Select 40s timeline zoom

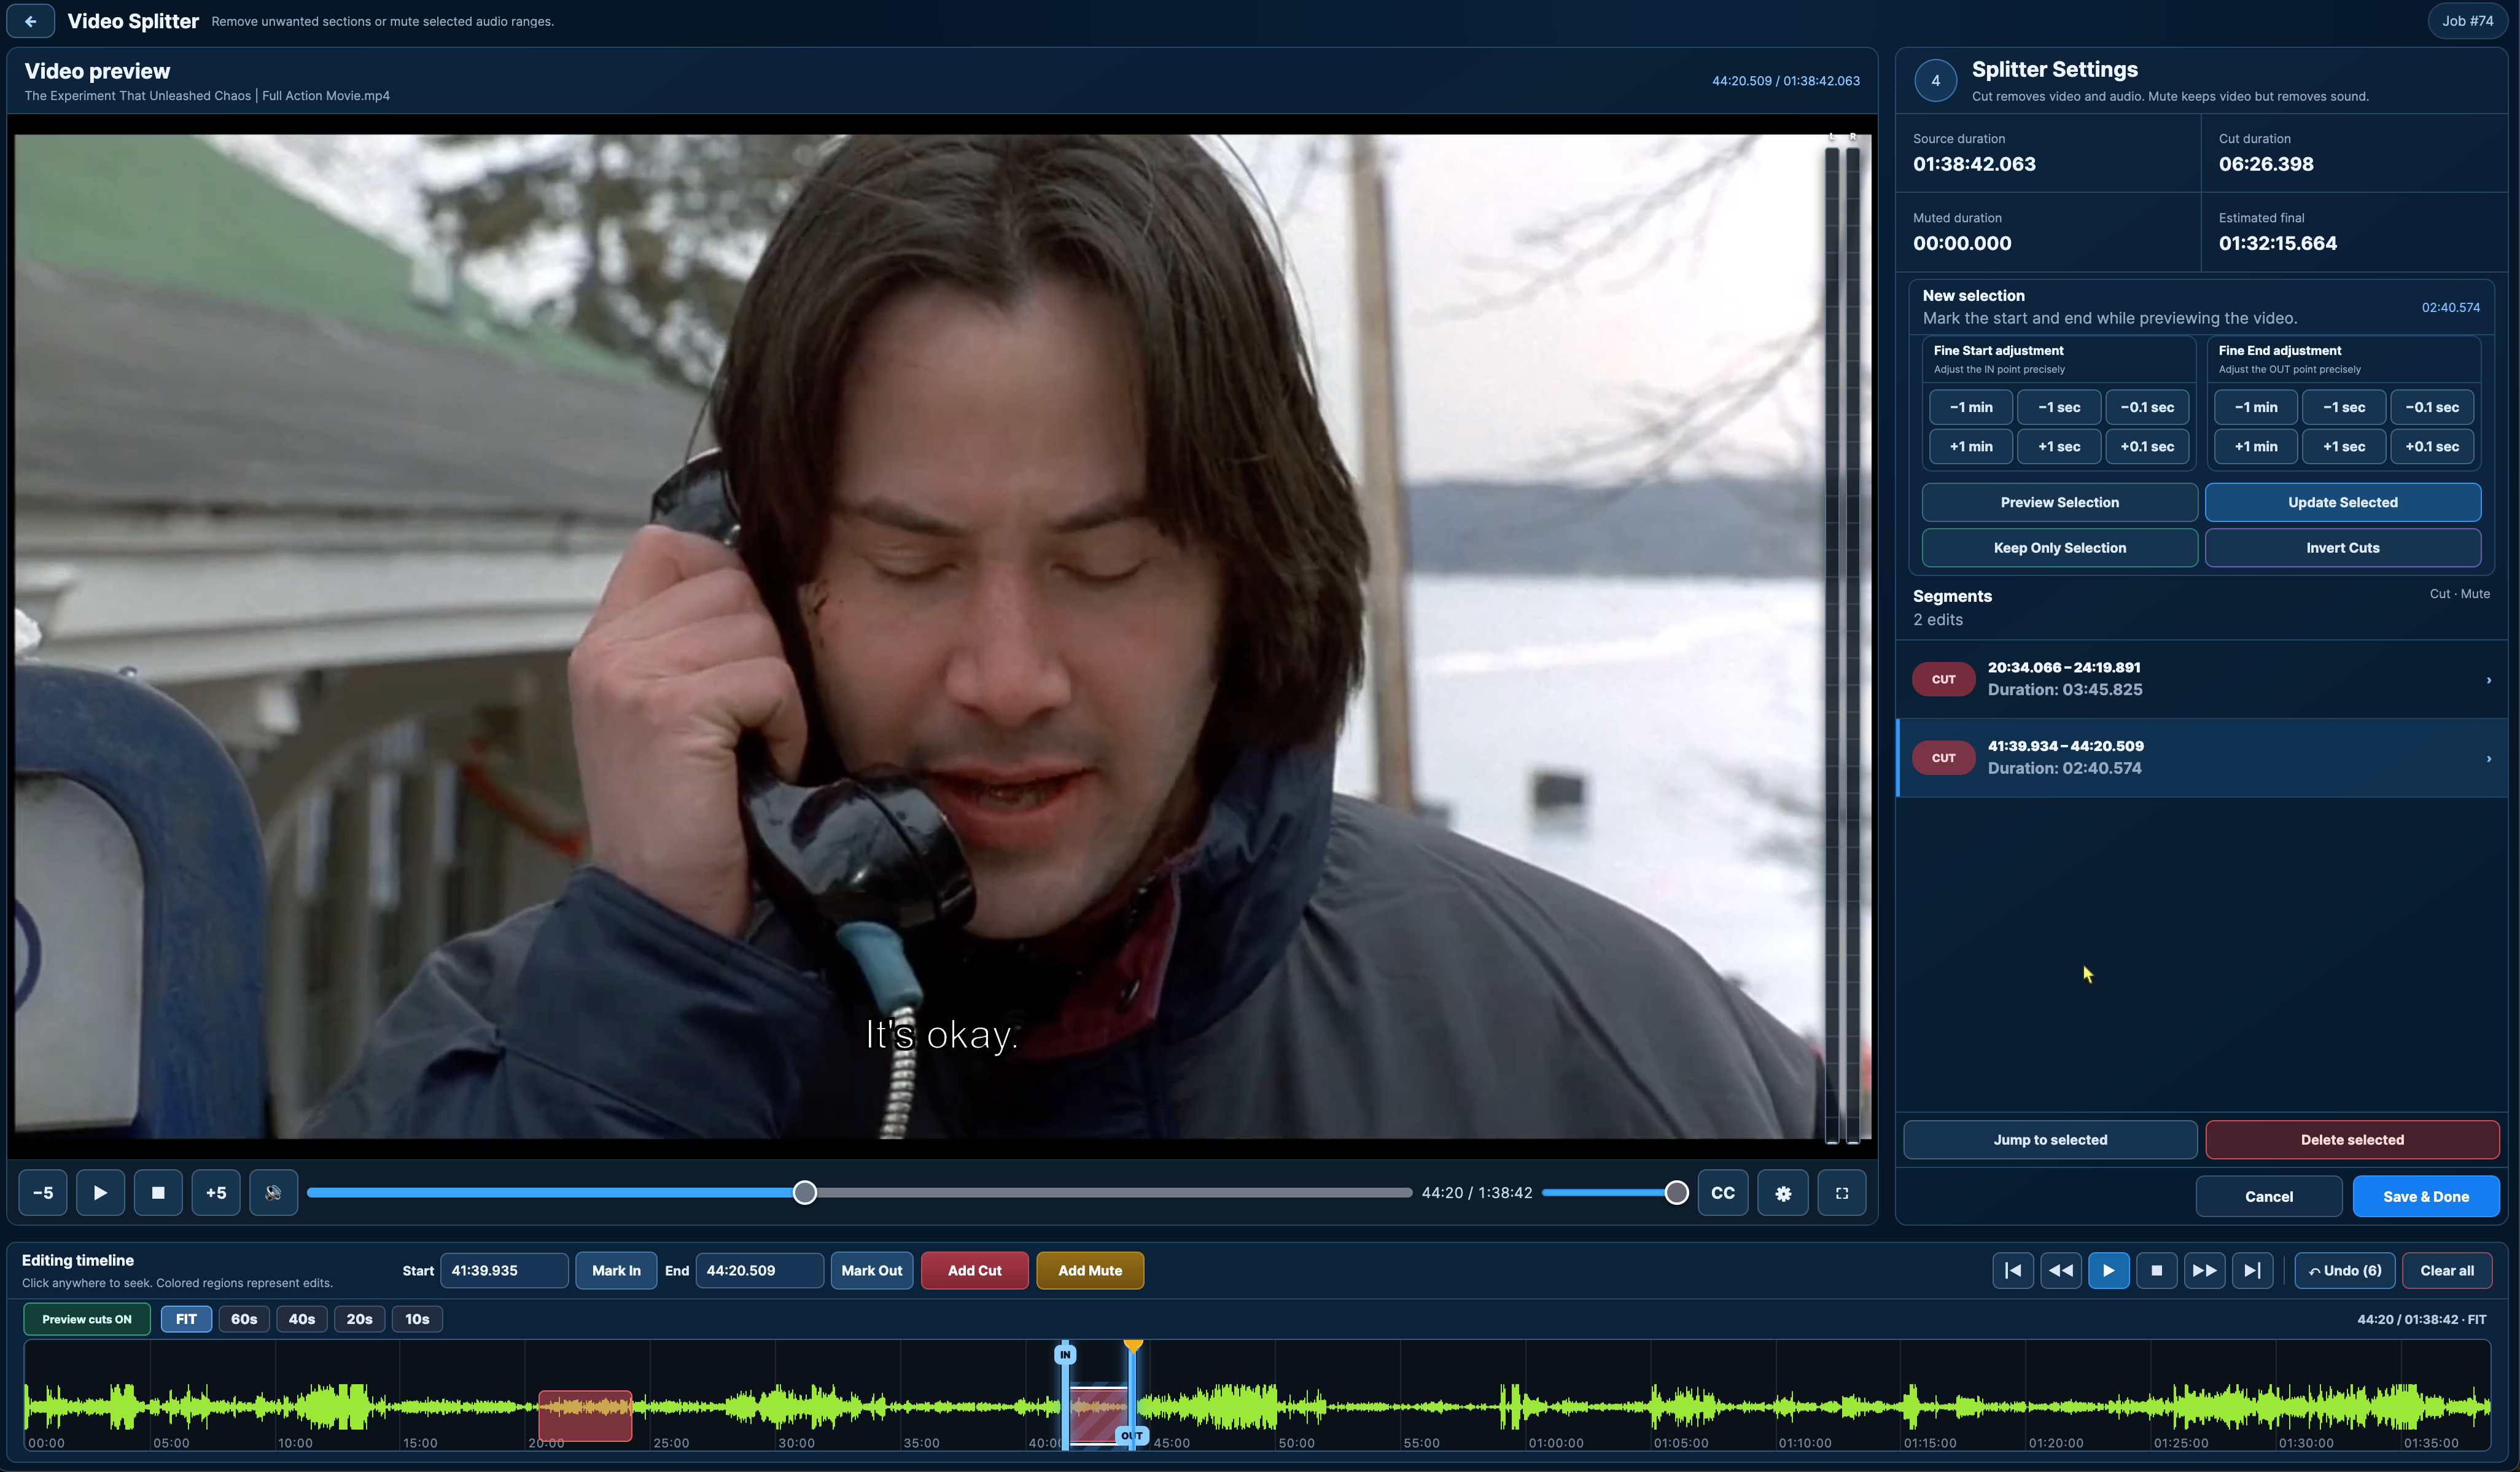click(302, 1319)
